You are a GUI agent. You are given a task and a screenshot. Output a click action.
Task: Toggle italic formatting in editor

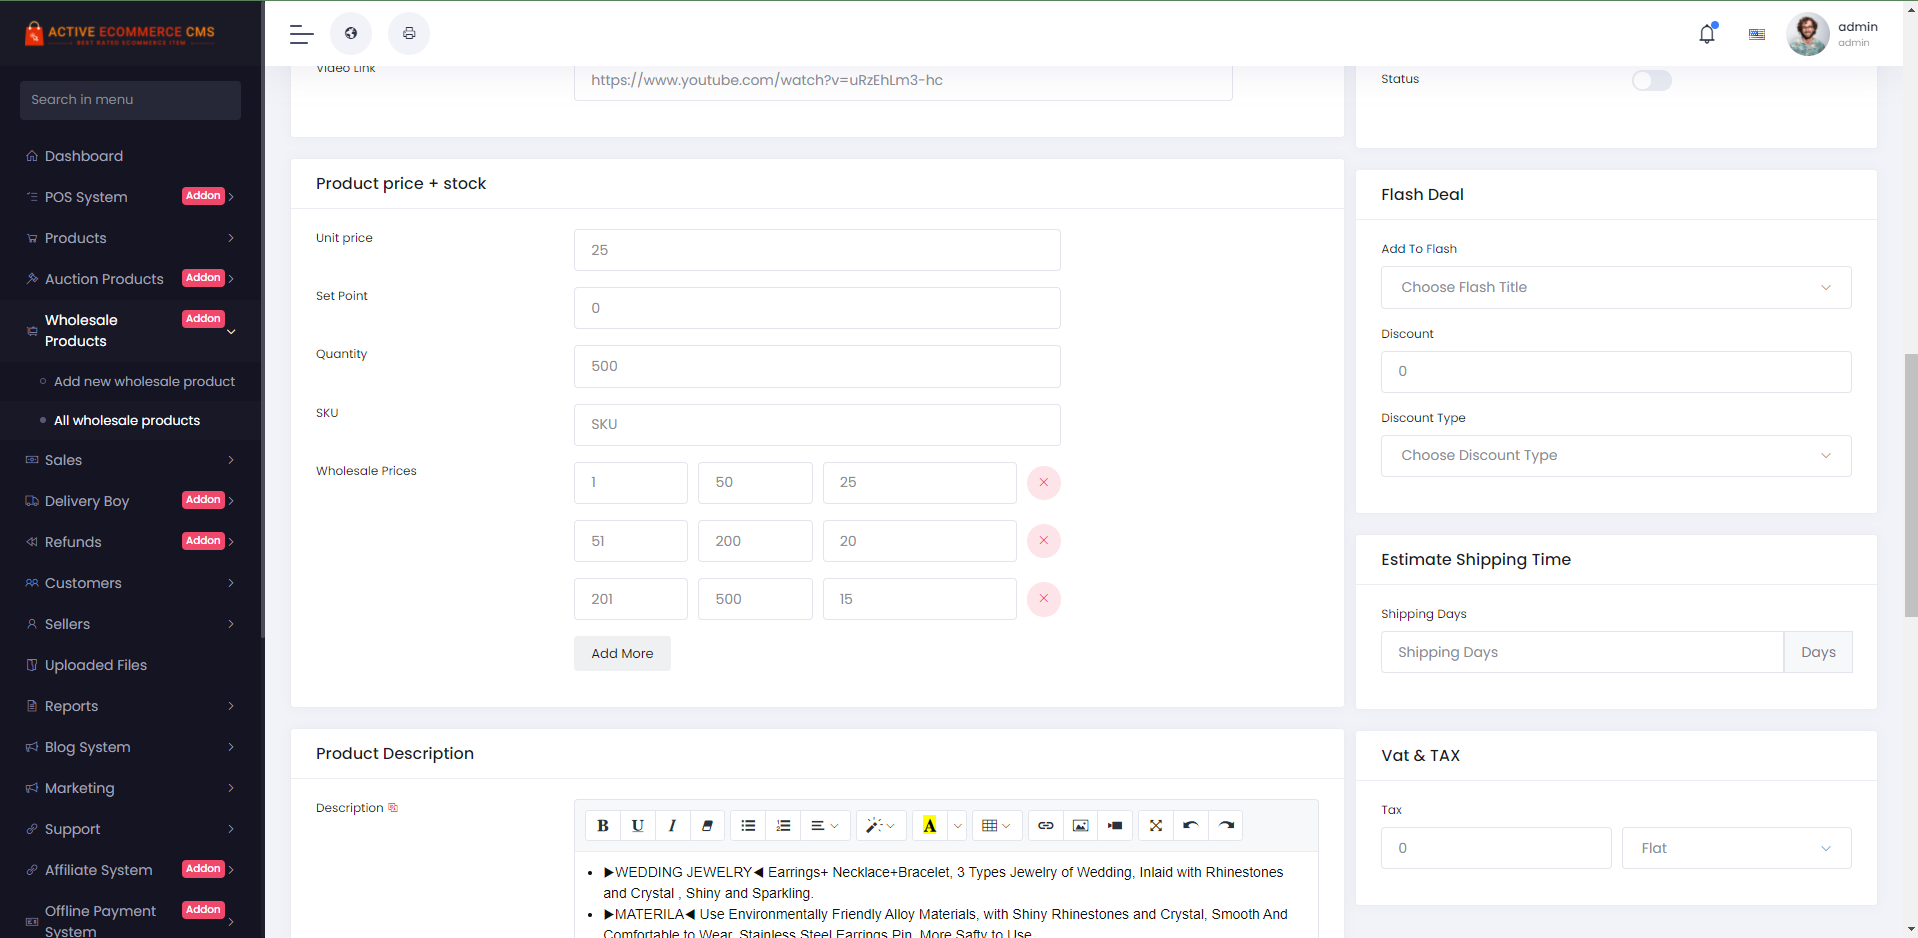[x=672, y=826]
